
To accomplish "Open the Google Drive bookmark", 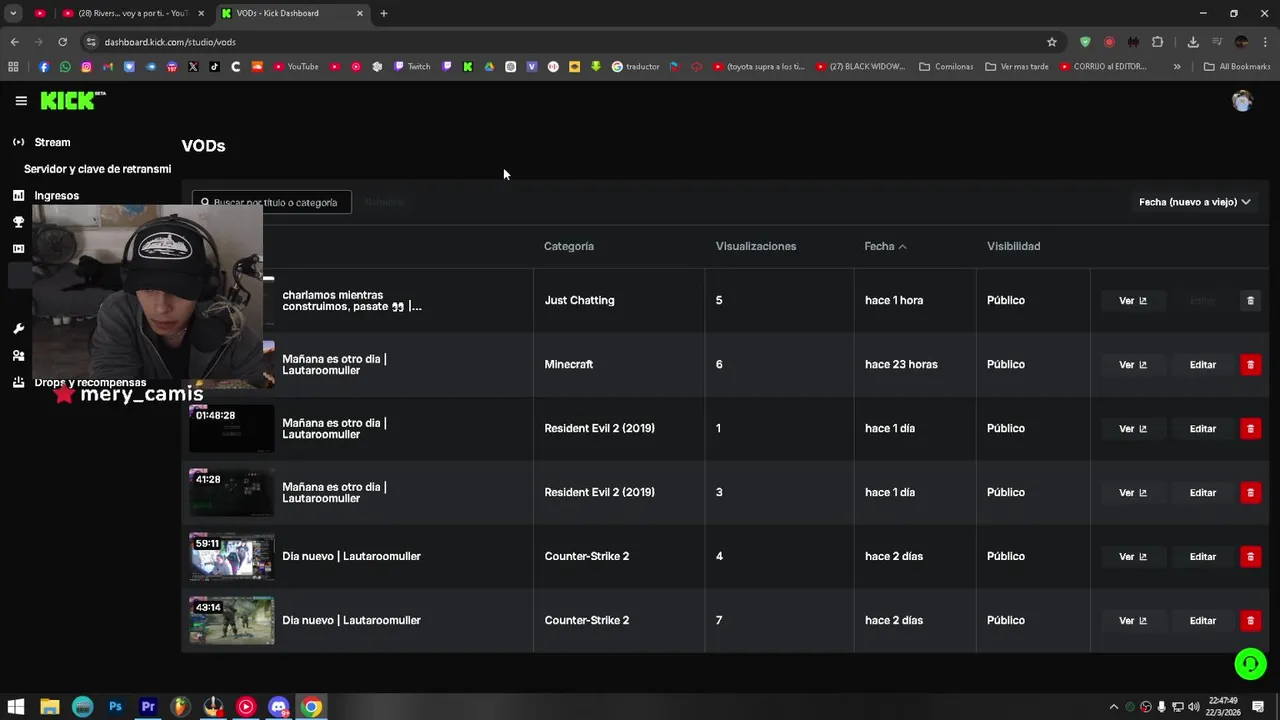I will pyautogui.click(x=489, y=67).
